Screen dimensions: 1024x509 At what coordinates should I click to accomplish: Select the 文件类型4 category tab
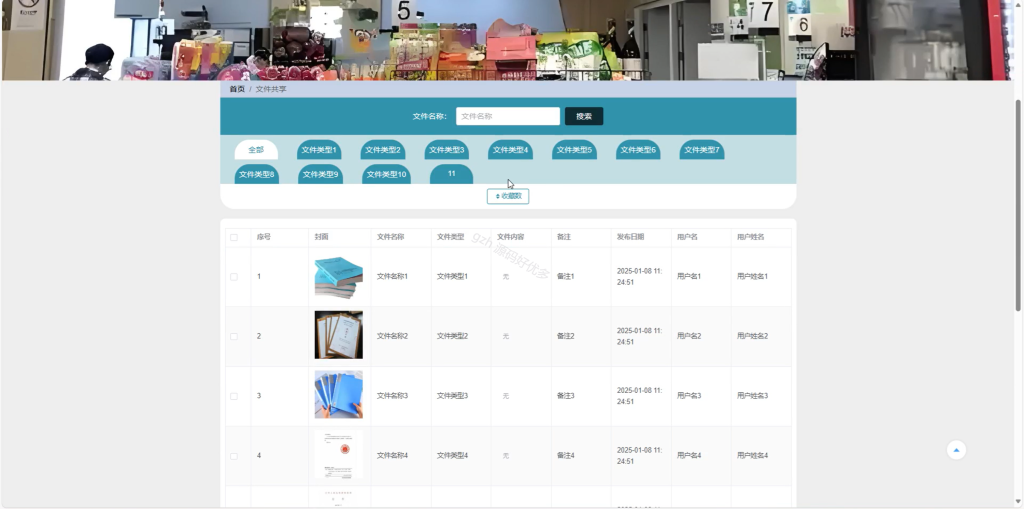point(510,150)
